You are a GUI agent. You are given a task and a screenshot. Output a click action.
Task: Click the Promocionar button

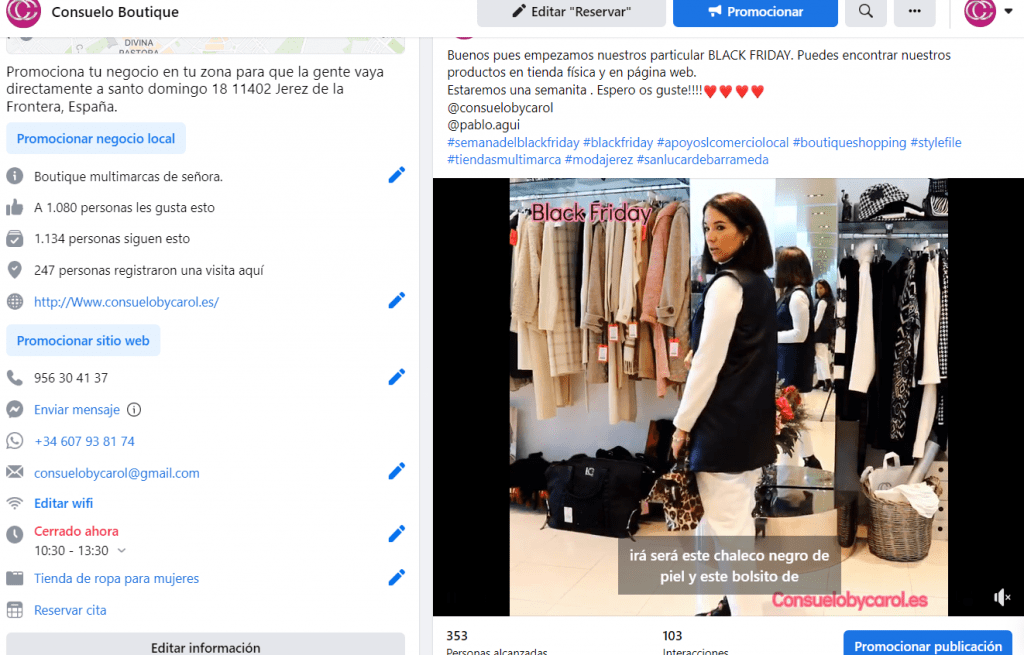click(755, 13)
